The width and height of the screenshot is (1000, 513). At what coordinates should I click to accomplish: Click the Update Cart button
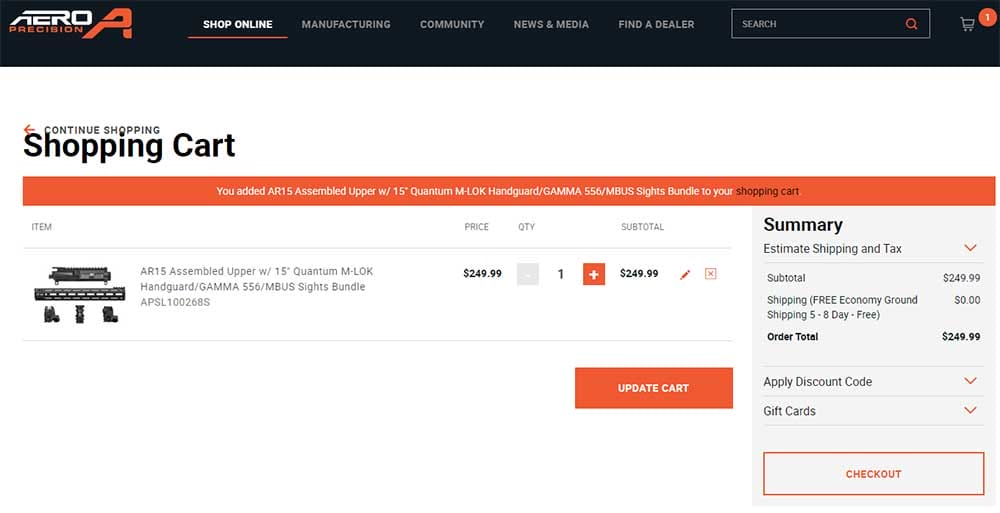654,388
